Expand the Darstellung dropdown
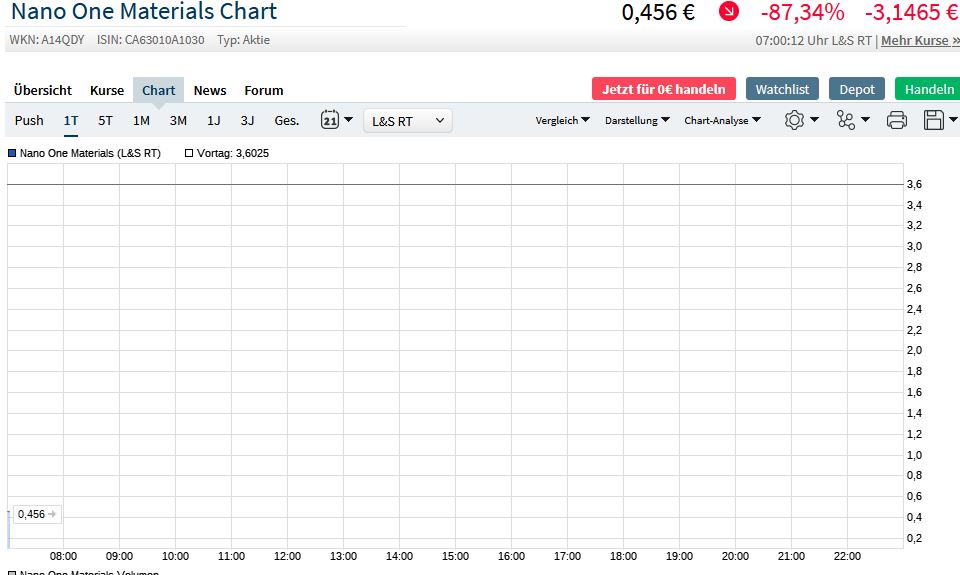 point(637,120)
